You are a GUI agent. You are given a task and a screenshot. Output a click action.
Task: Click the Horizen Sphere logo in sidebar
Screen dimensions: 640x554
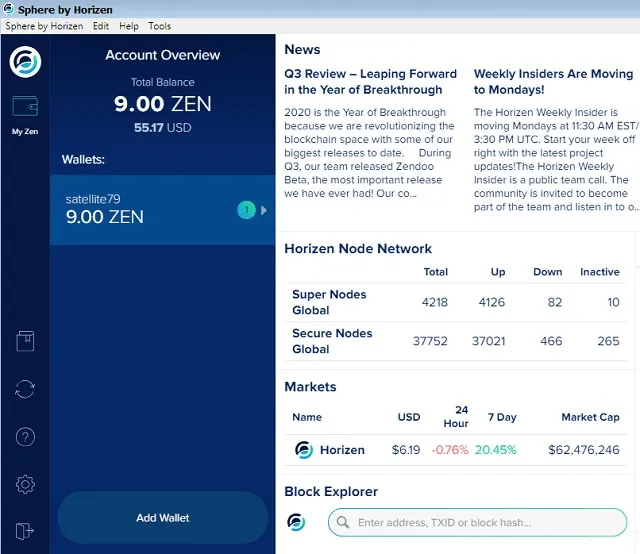pos(25,62)
